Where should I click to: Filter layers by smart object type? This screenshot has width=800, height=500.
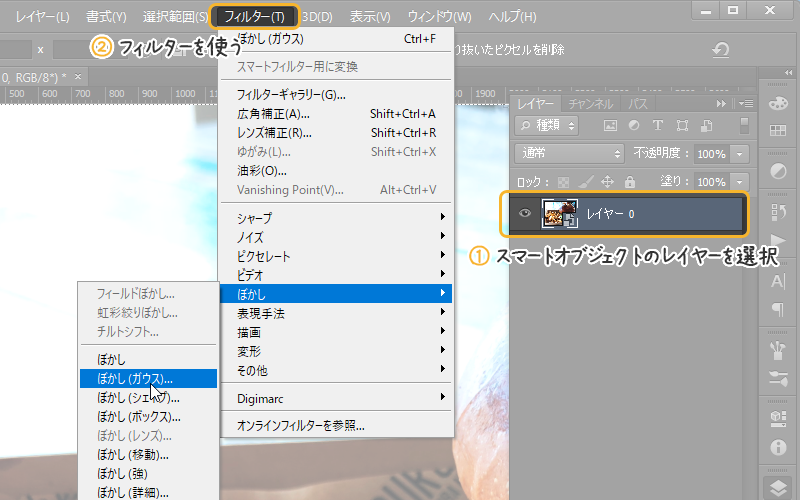pyautogui.click(x=707, y=126)
